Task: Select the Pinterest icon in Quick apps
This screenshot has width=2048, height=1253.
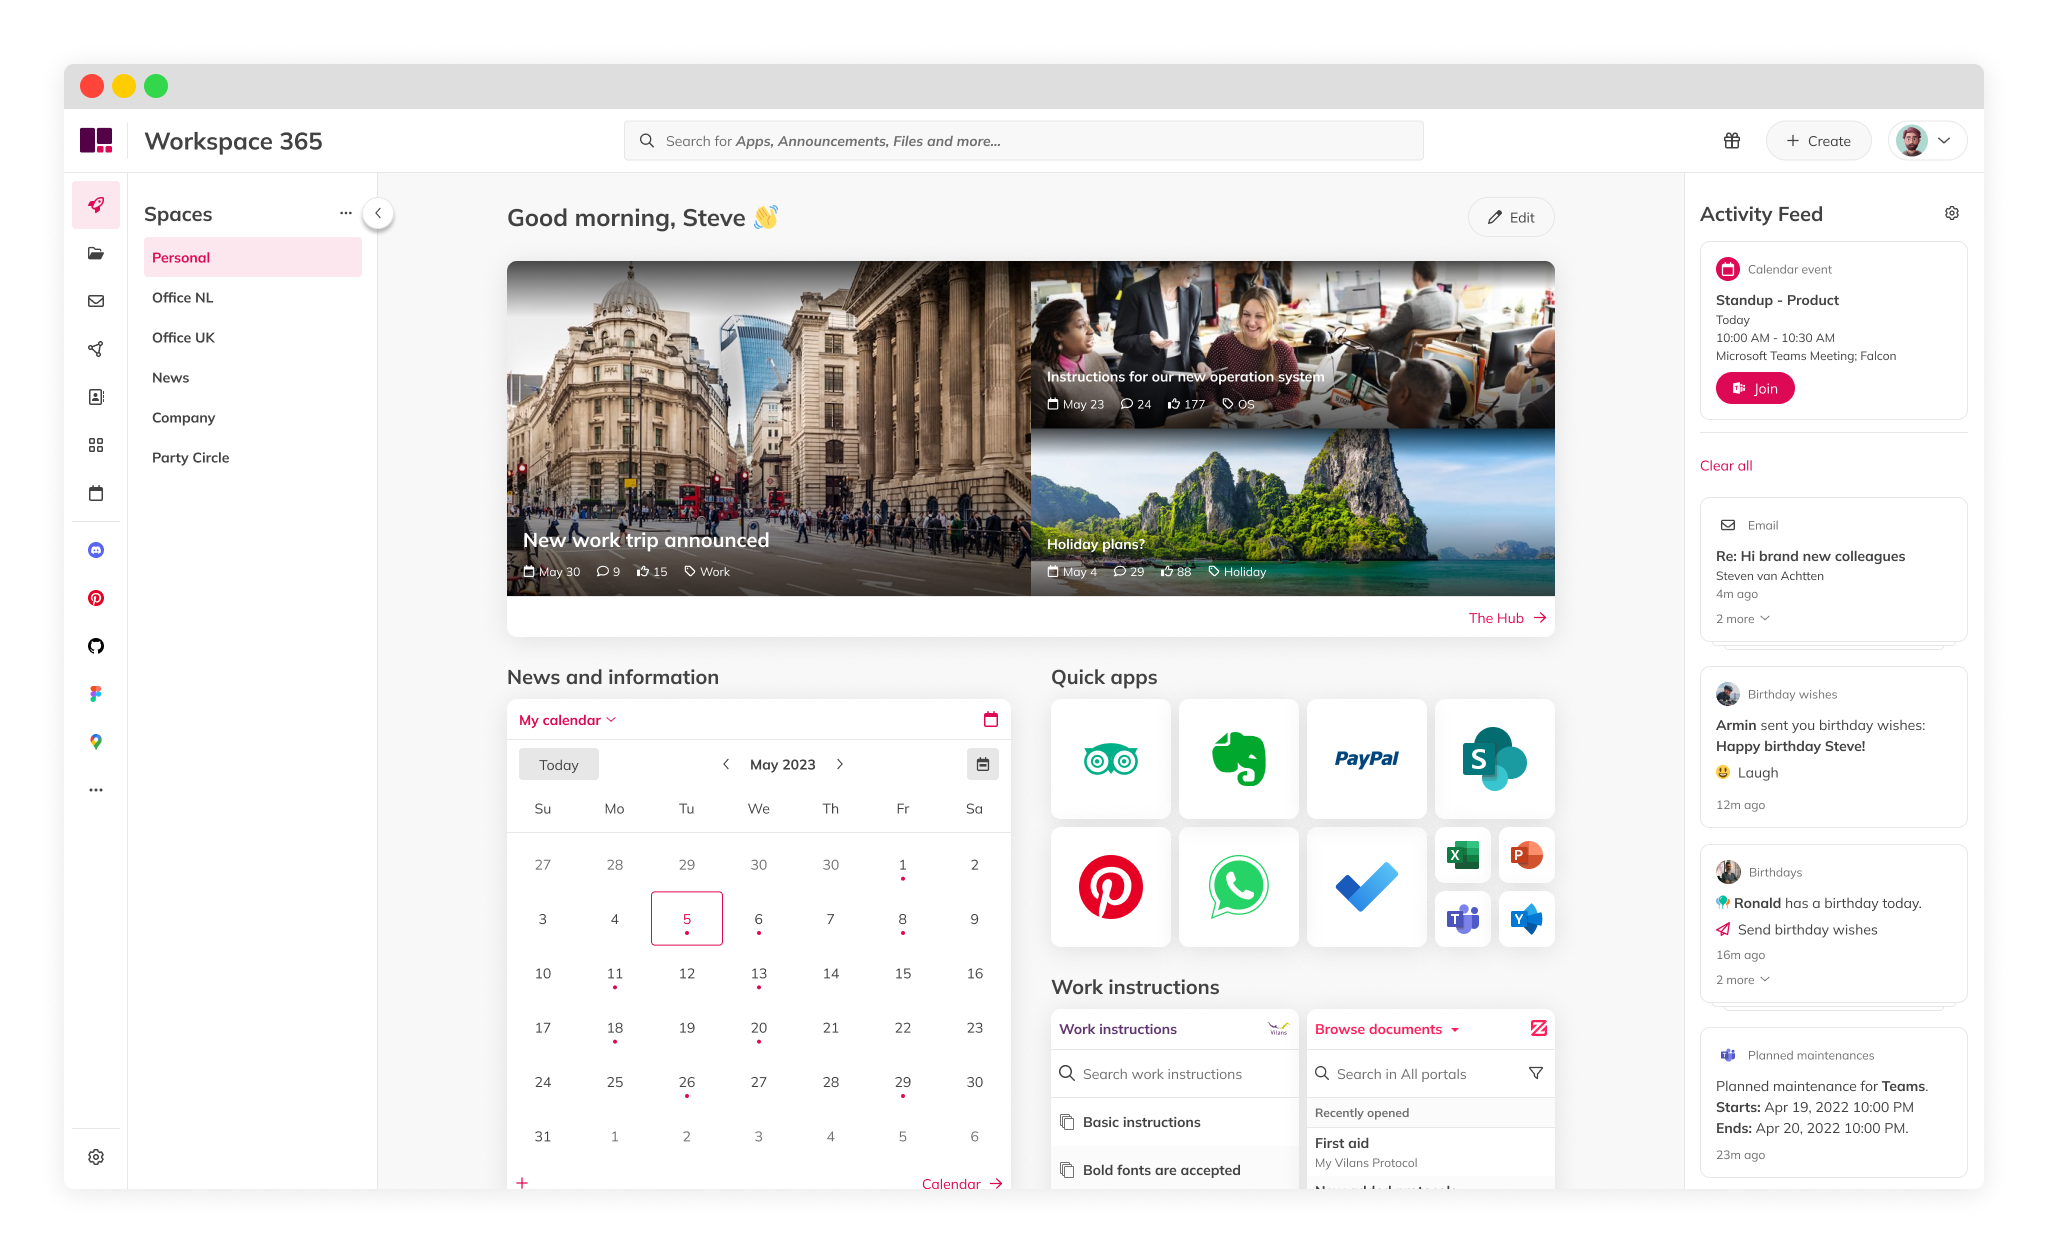Action: coord(1110,886)
